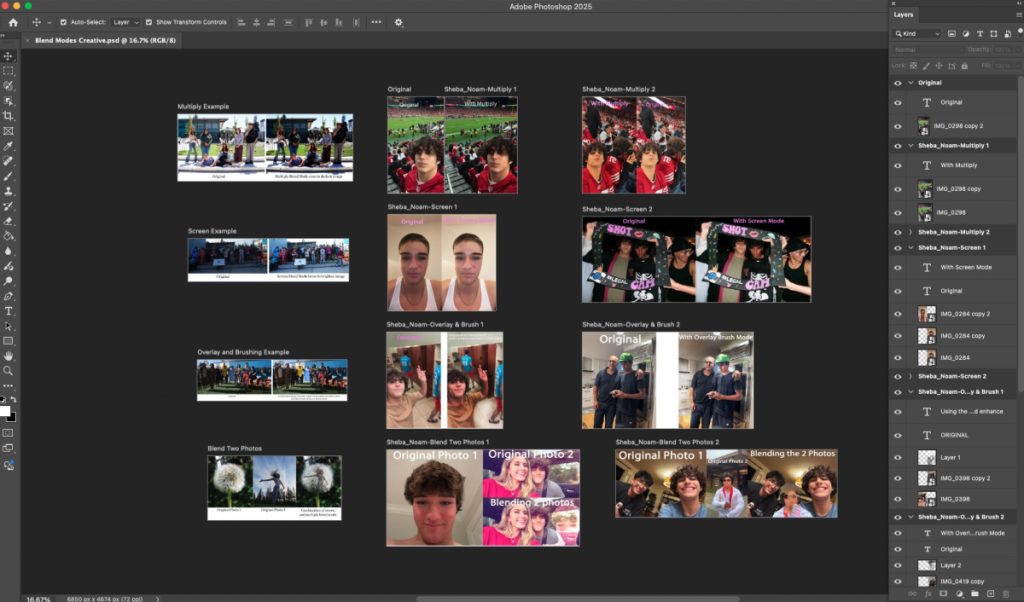The image size is (1024, 602).
Task: Filter layers by pixel layers icon
Action: pyautogui.click(x=952, y=33)
